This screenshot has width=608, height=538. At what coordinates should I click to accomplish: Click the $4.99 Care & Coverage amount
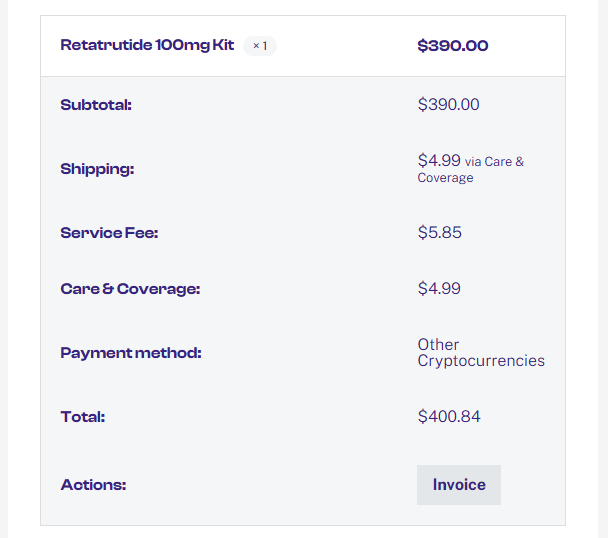coord(439,289)
